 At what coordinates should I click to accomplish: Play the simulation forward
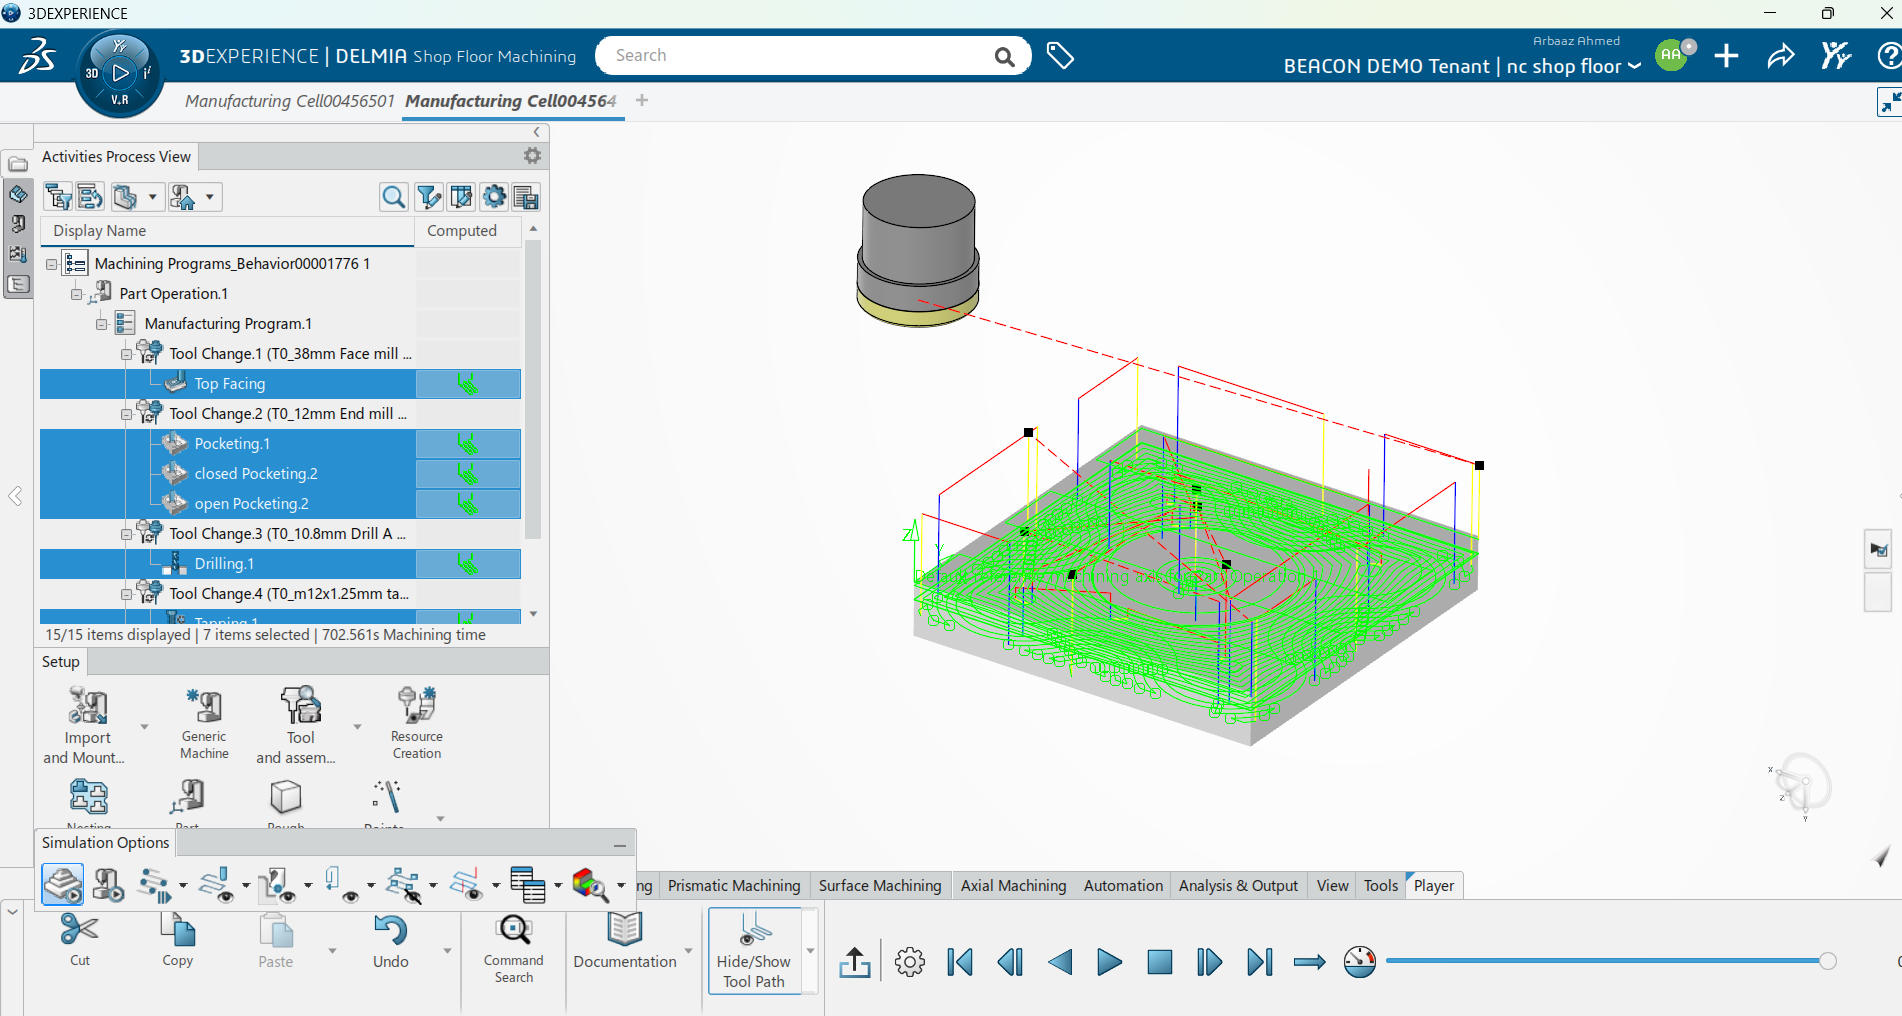pyautogui.click(x=1109, y=962)
